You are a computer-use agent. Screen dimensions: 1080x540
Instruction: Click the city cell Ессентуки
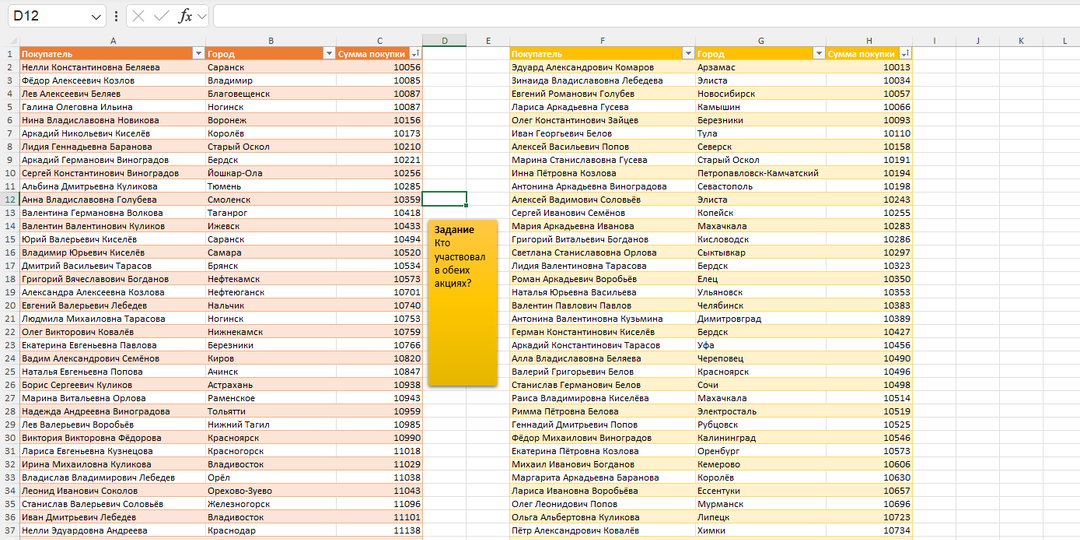pos(761,490)
